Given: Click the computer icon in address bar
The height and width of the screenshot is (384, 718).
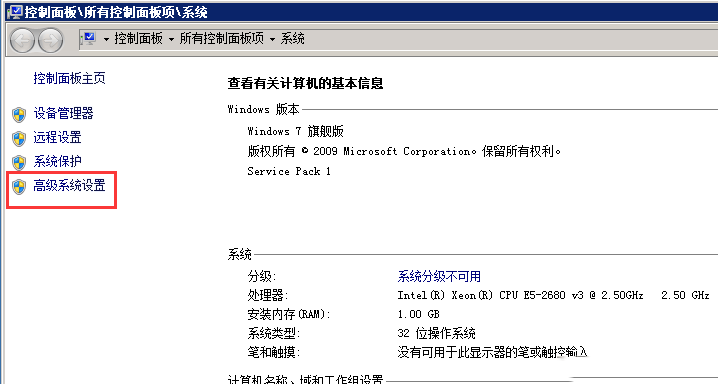Looking at the screenshot, I should (x=89, y=39).
